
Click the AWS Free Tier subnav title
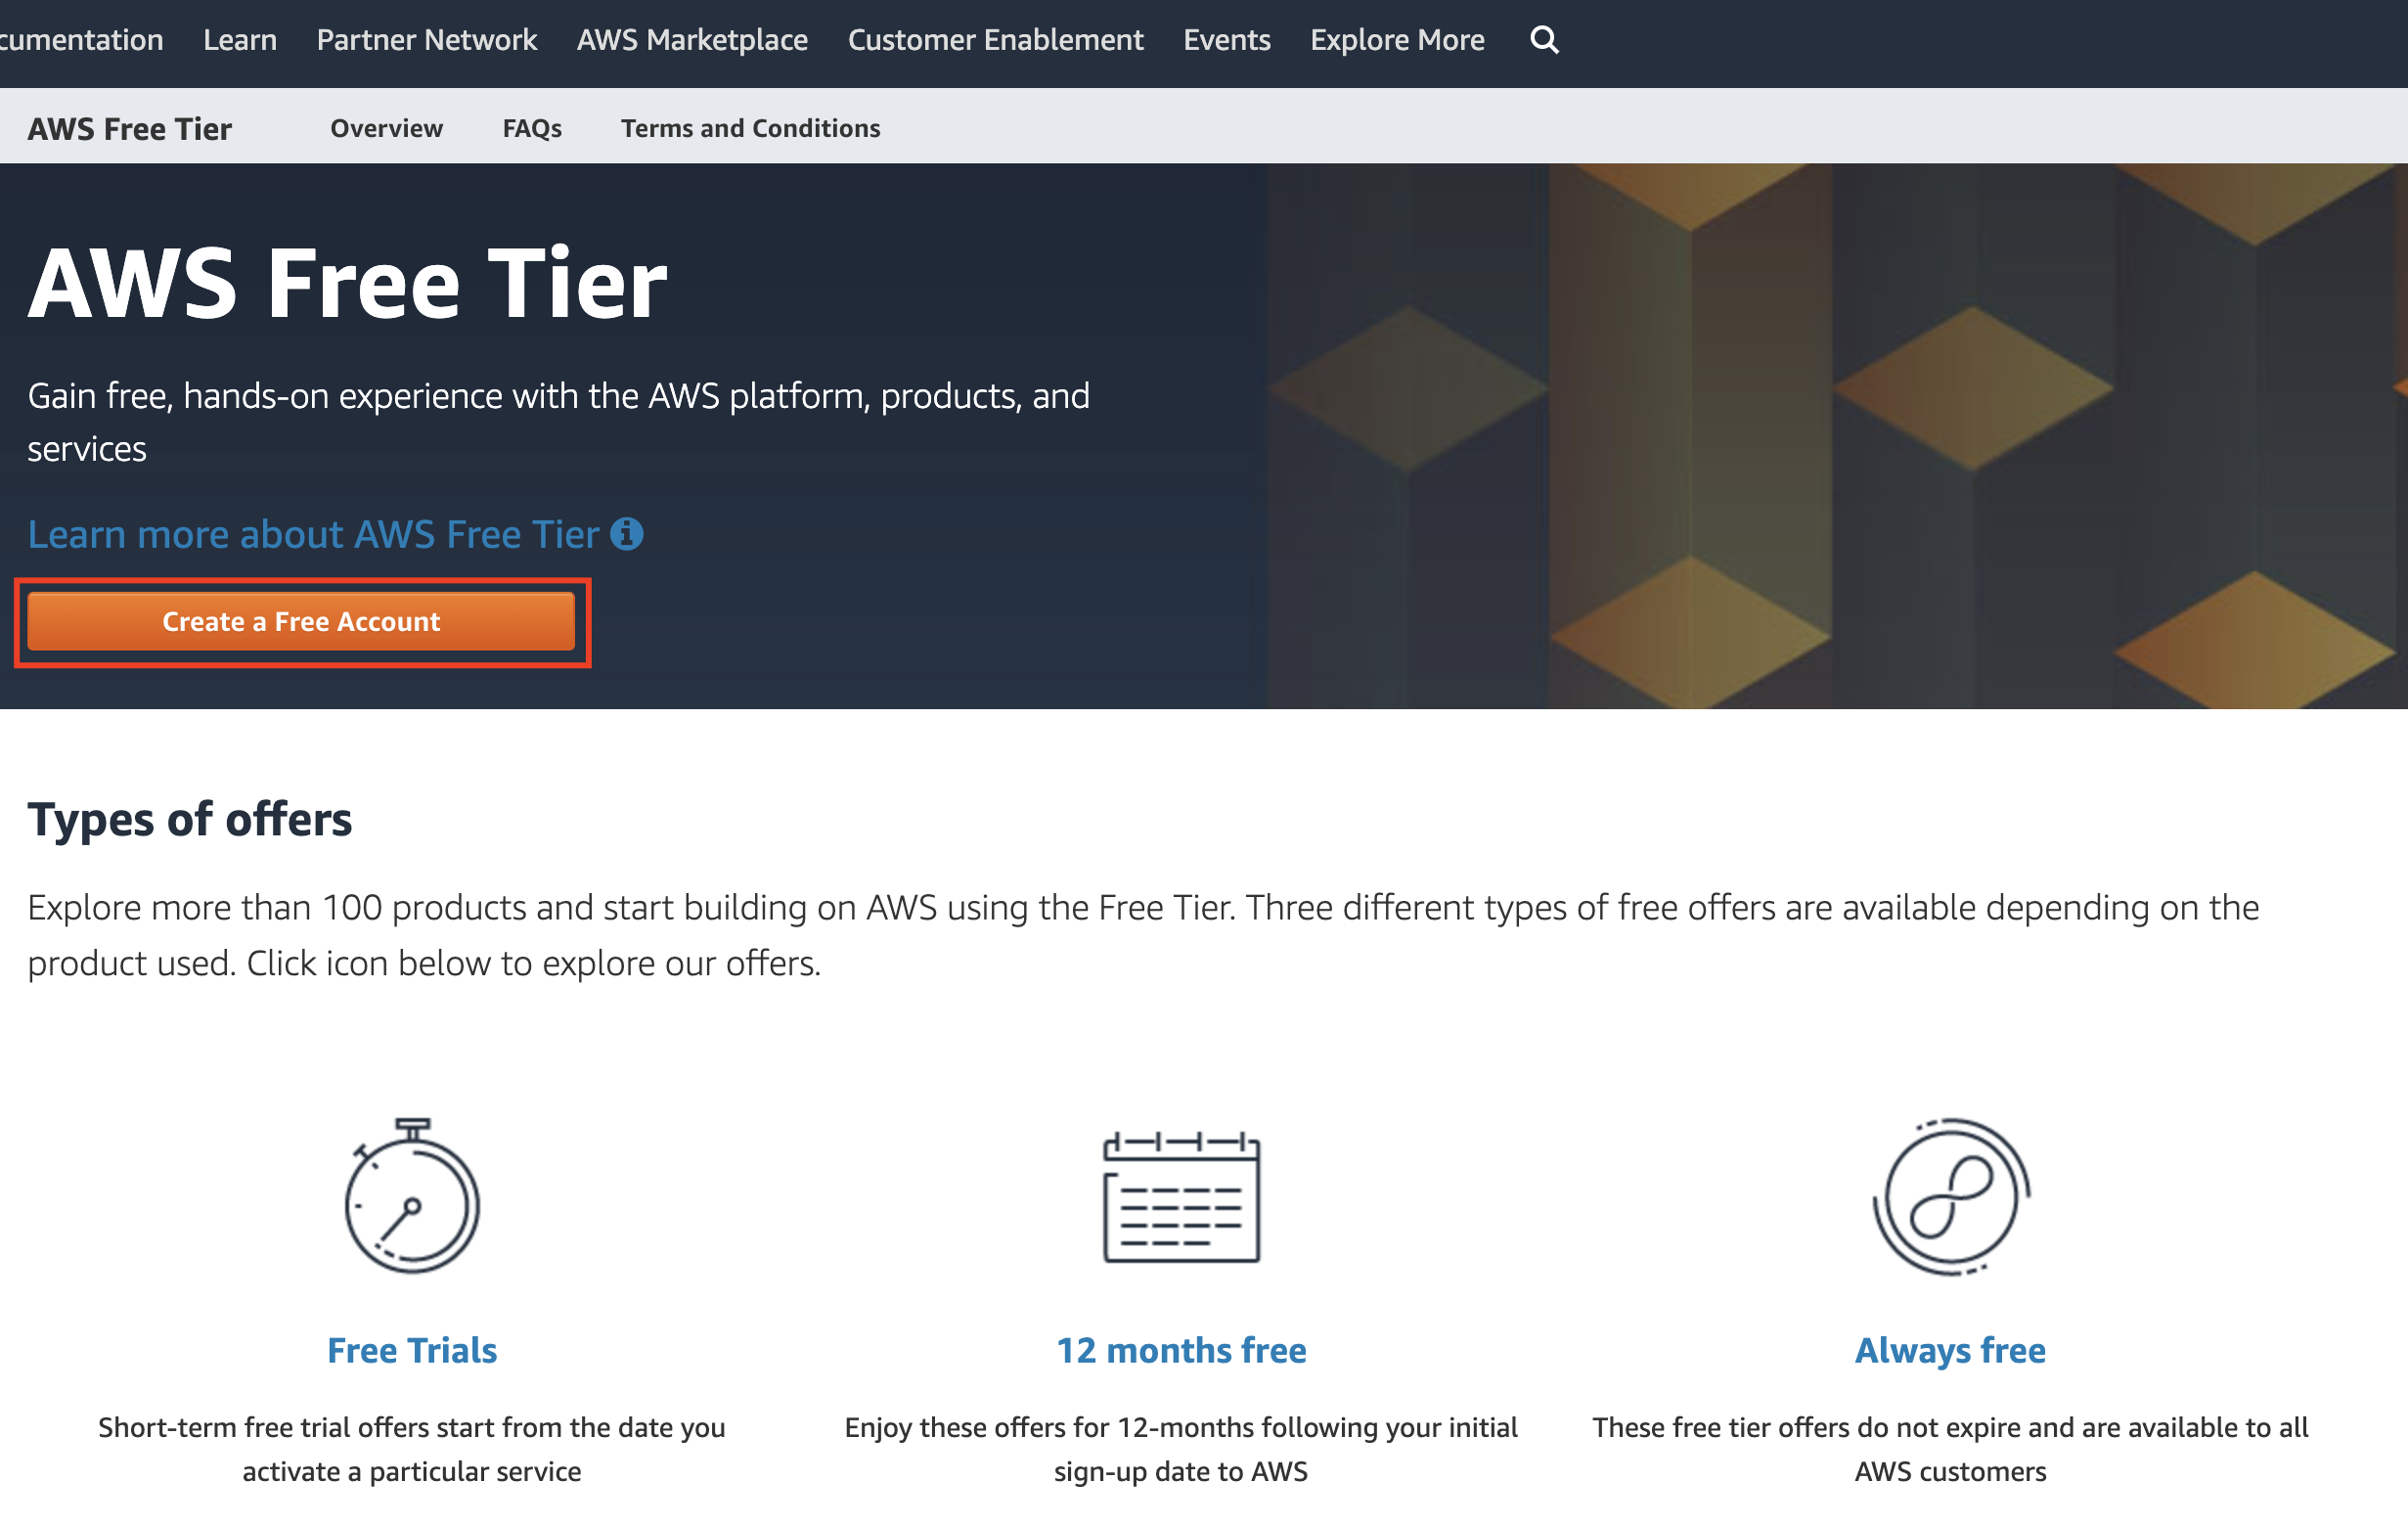tap(130, 129)
